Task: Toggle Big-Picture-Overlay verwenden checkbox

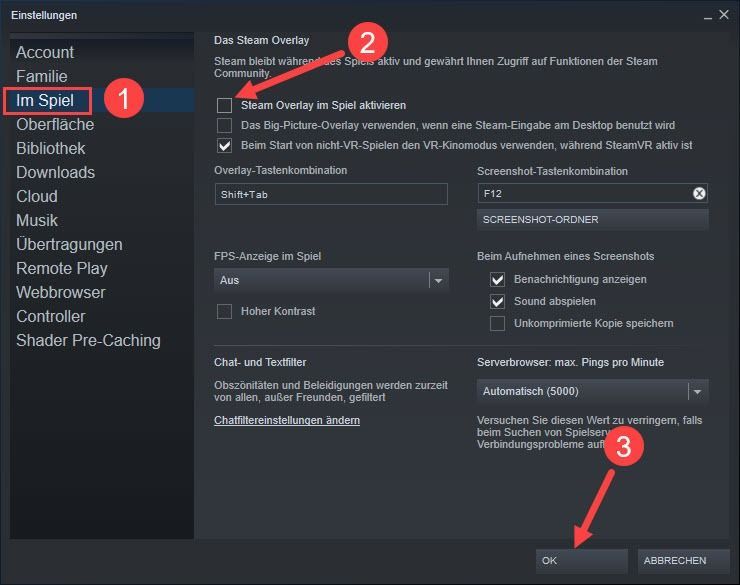Action: click(x=225, y=125)
